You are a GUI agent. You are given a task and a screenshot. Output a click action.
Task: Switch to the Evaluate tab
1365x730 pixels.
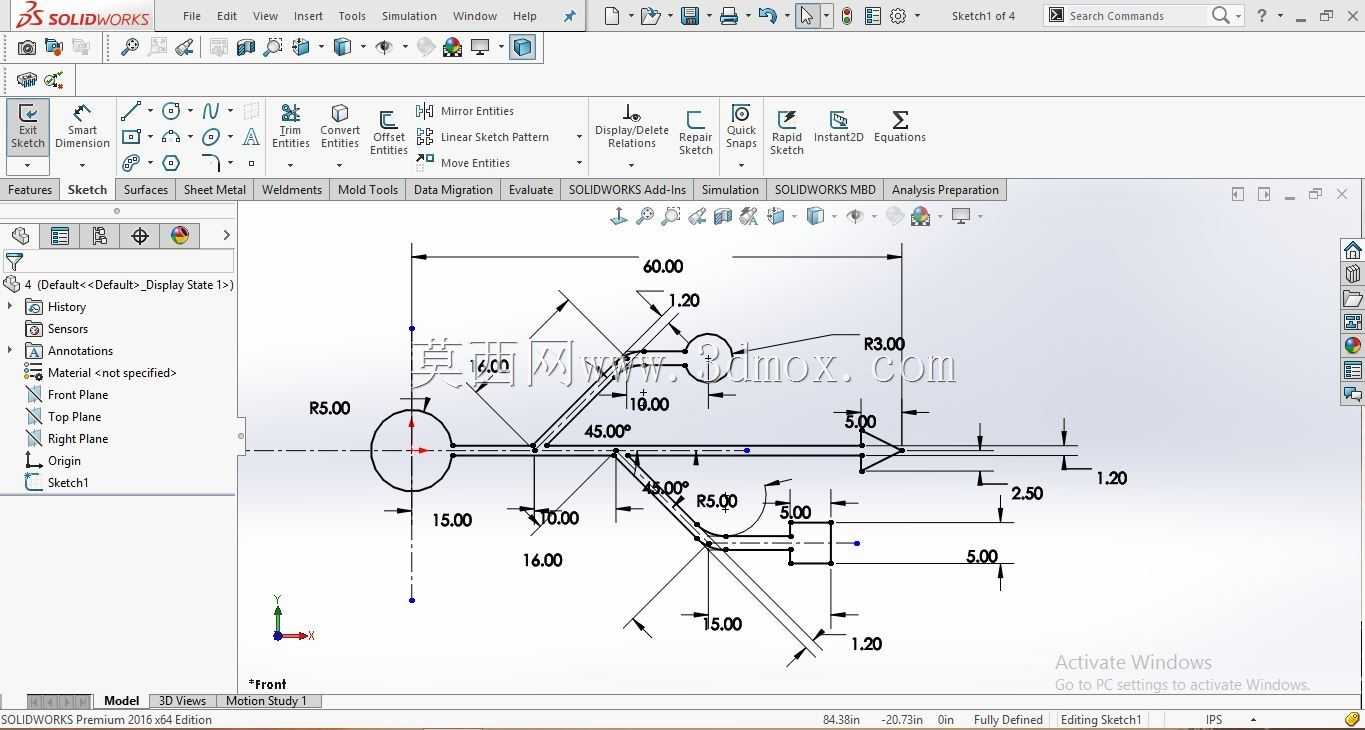coord(530,190)
